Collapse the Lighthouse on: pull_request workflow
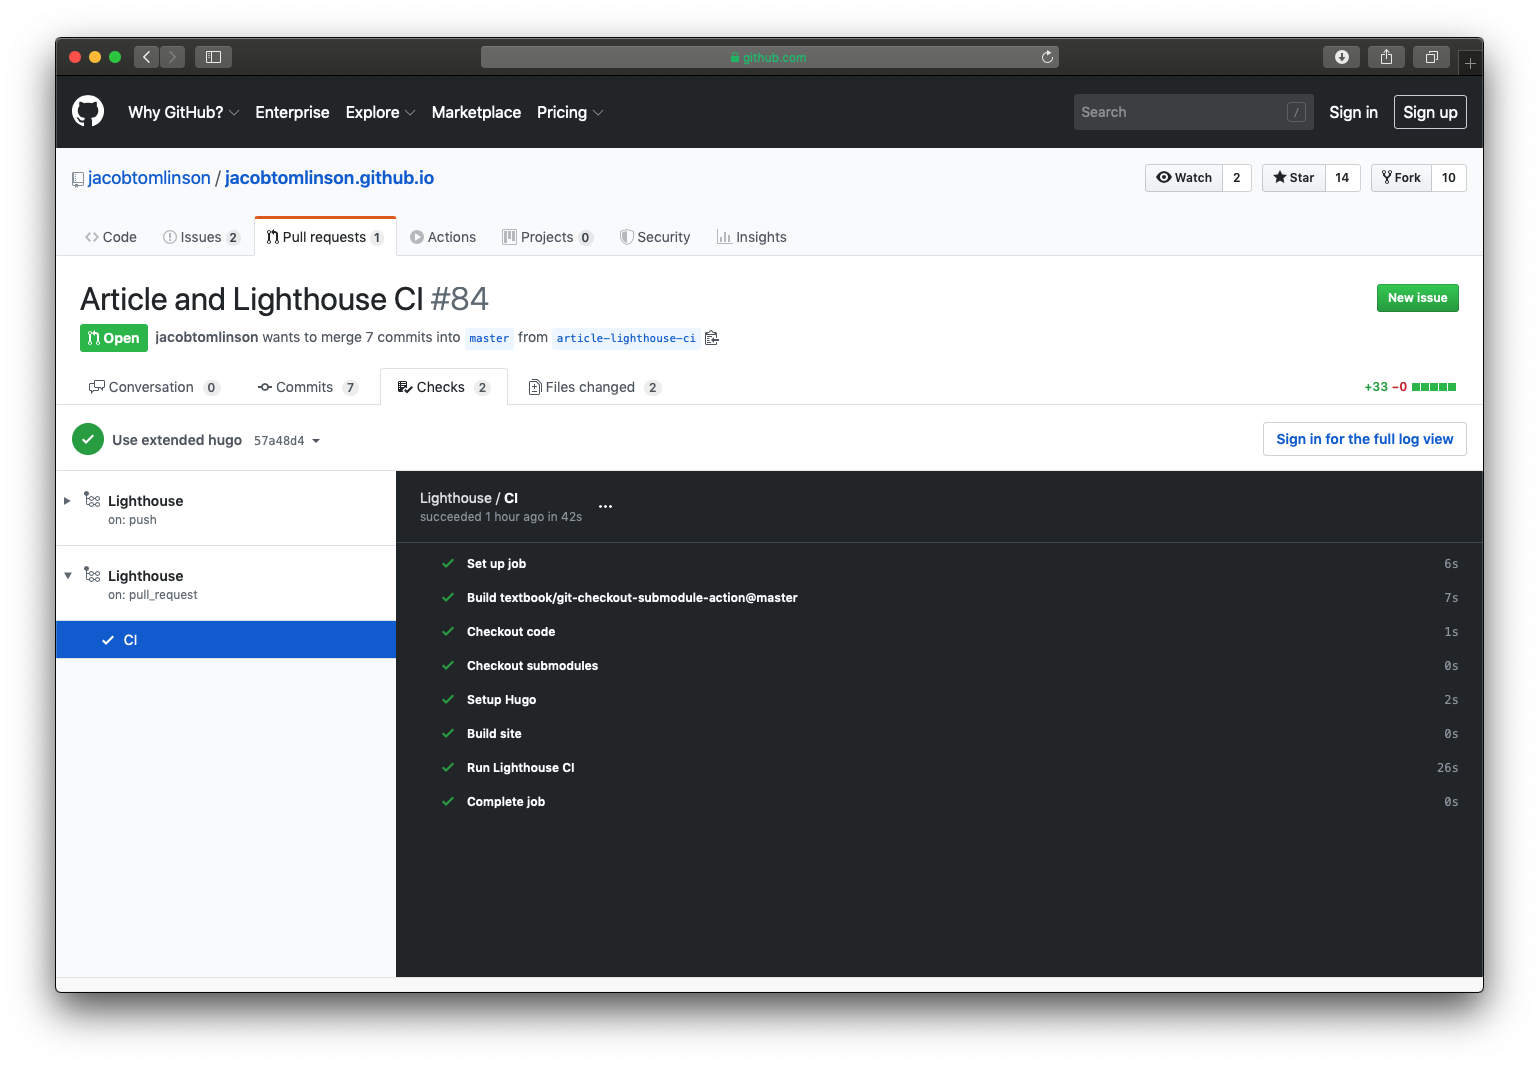1539x1066 pixels. [x=67, y=575]
